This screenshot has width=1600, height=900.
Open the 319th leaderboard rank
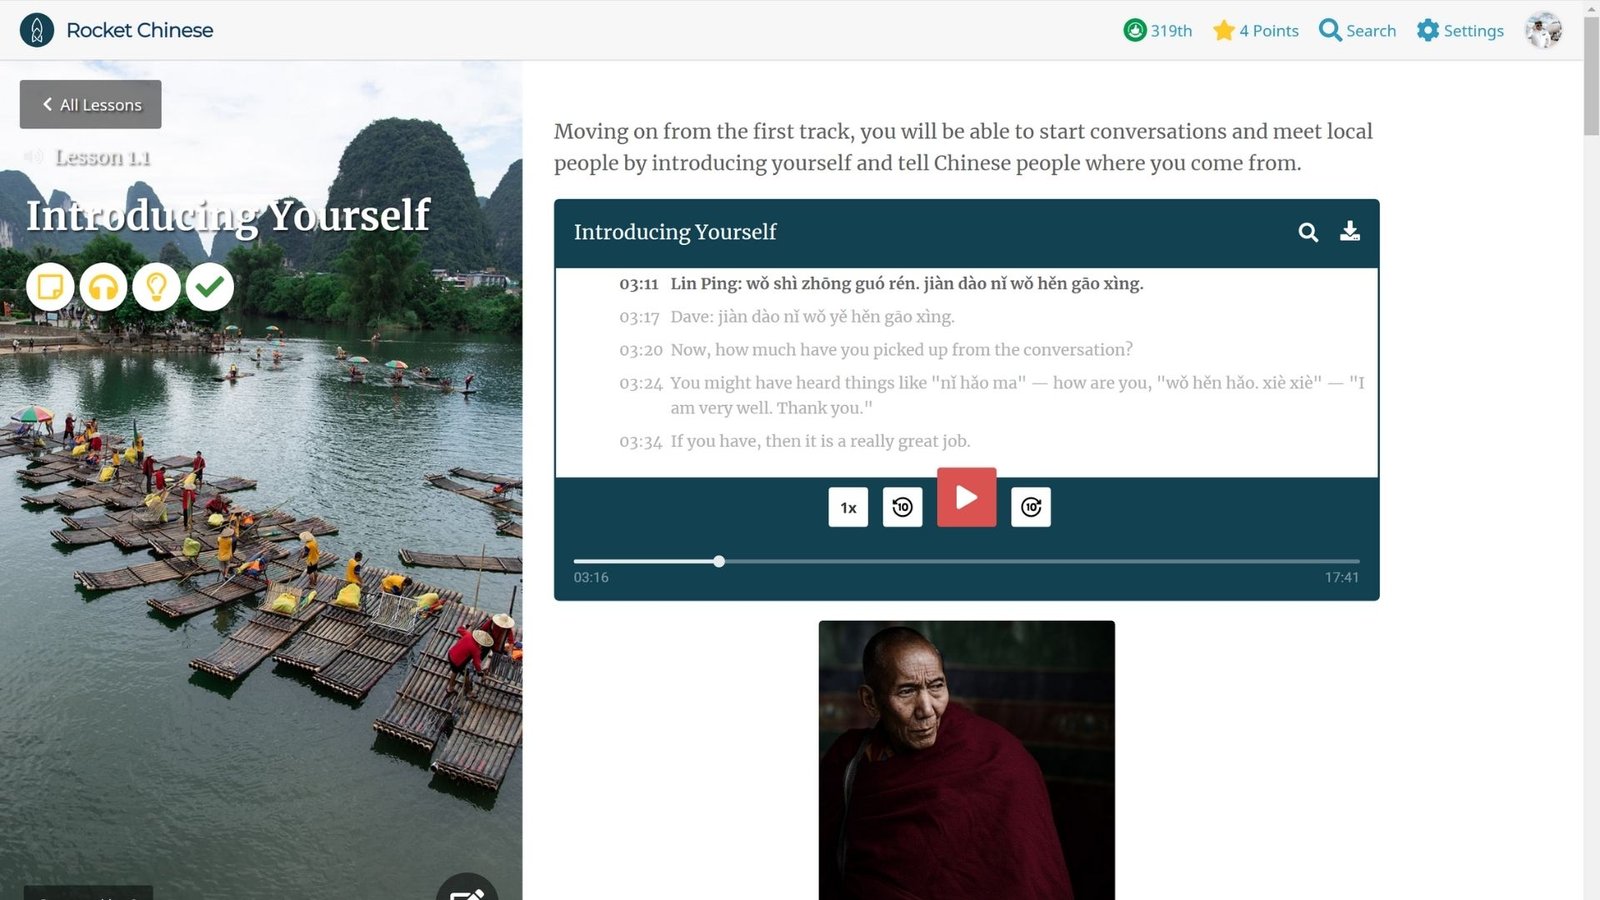[x=1157, y=30]
